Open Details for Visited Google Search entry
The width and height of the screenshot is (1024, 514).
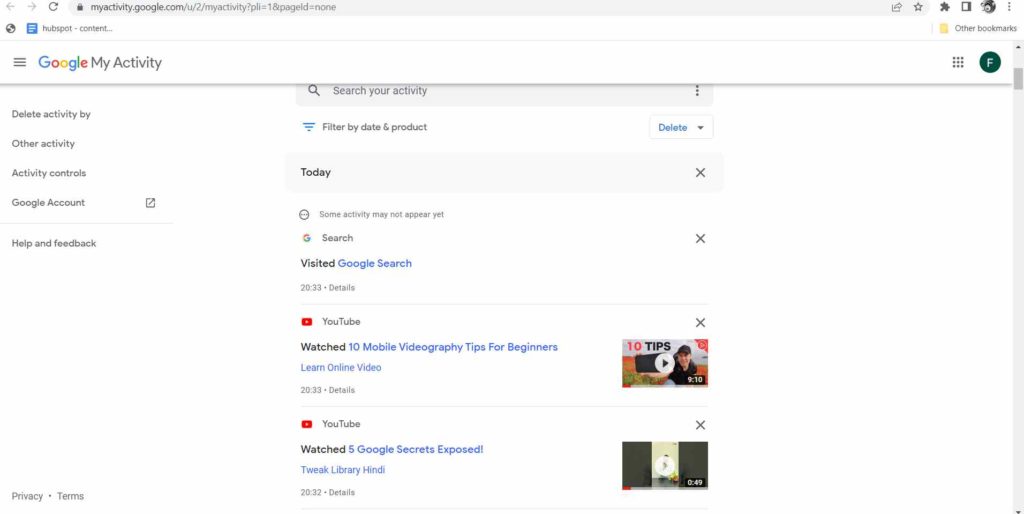click(342, 287)
